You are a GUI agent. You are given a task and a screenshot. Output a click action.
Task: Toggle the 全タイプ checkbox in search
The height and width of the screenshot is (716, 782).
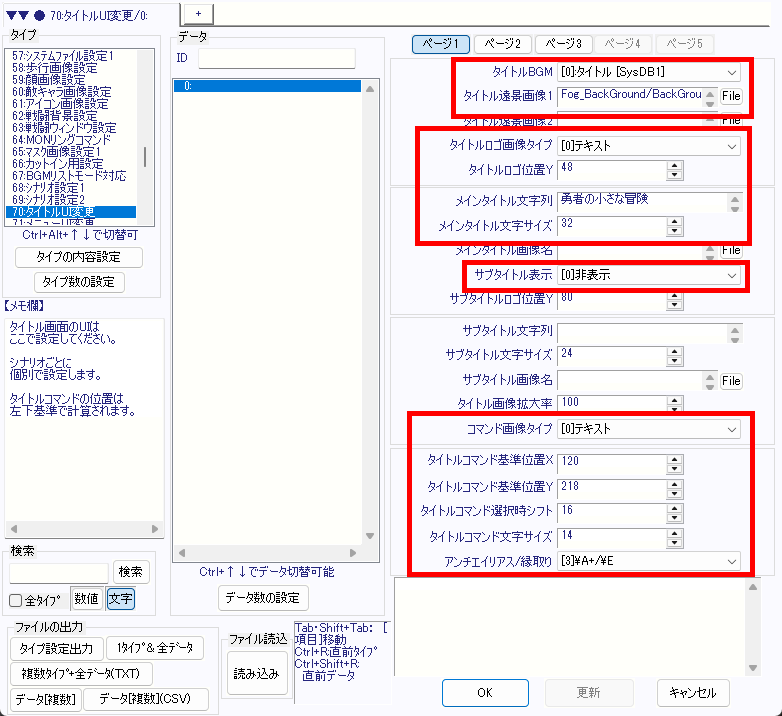pyautogui.click(x=16, y=600)
